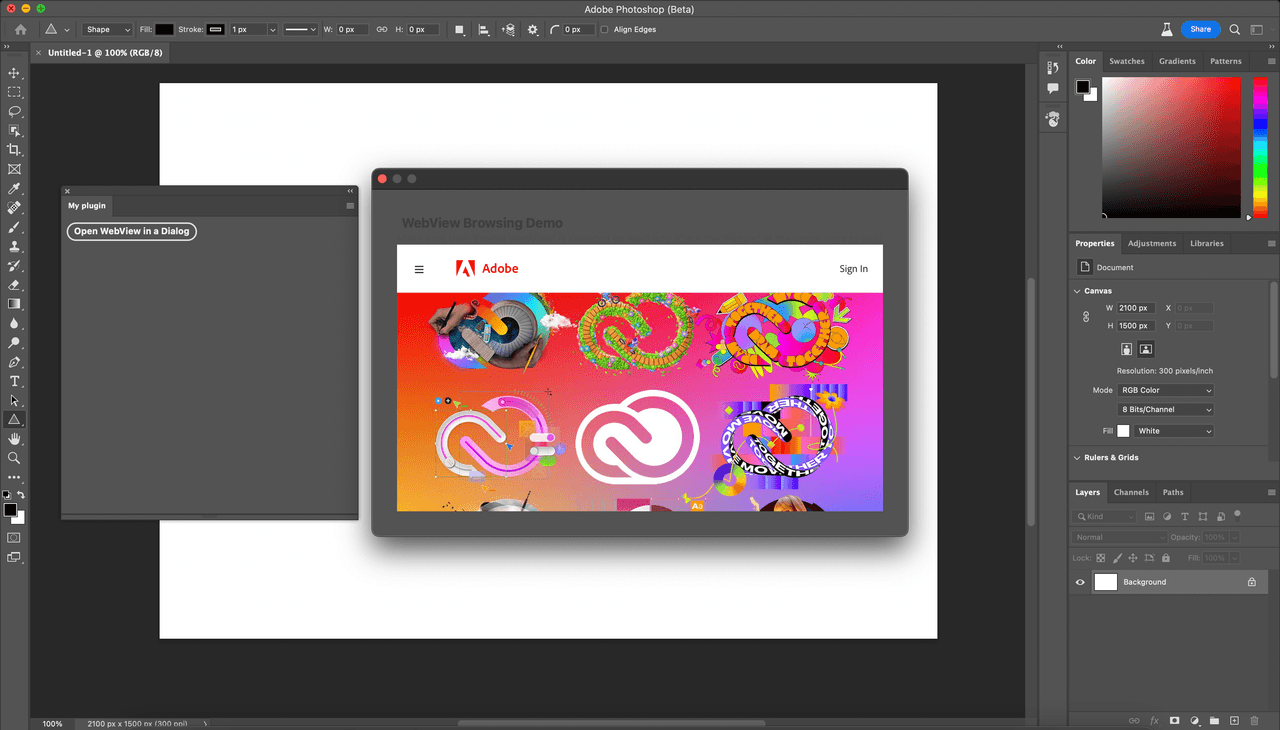Switch to the Swatches tab
The height and width of the screenshot is (730, 1280).
pyautogui.click(x=1127, y=61)
